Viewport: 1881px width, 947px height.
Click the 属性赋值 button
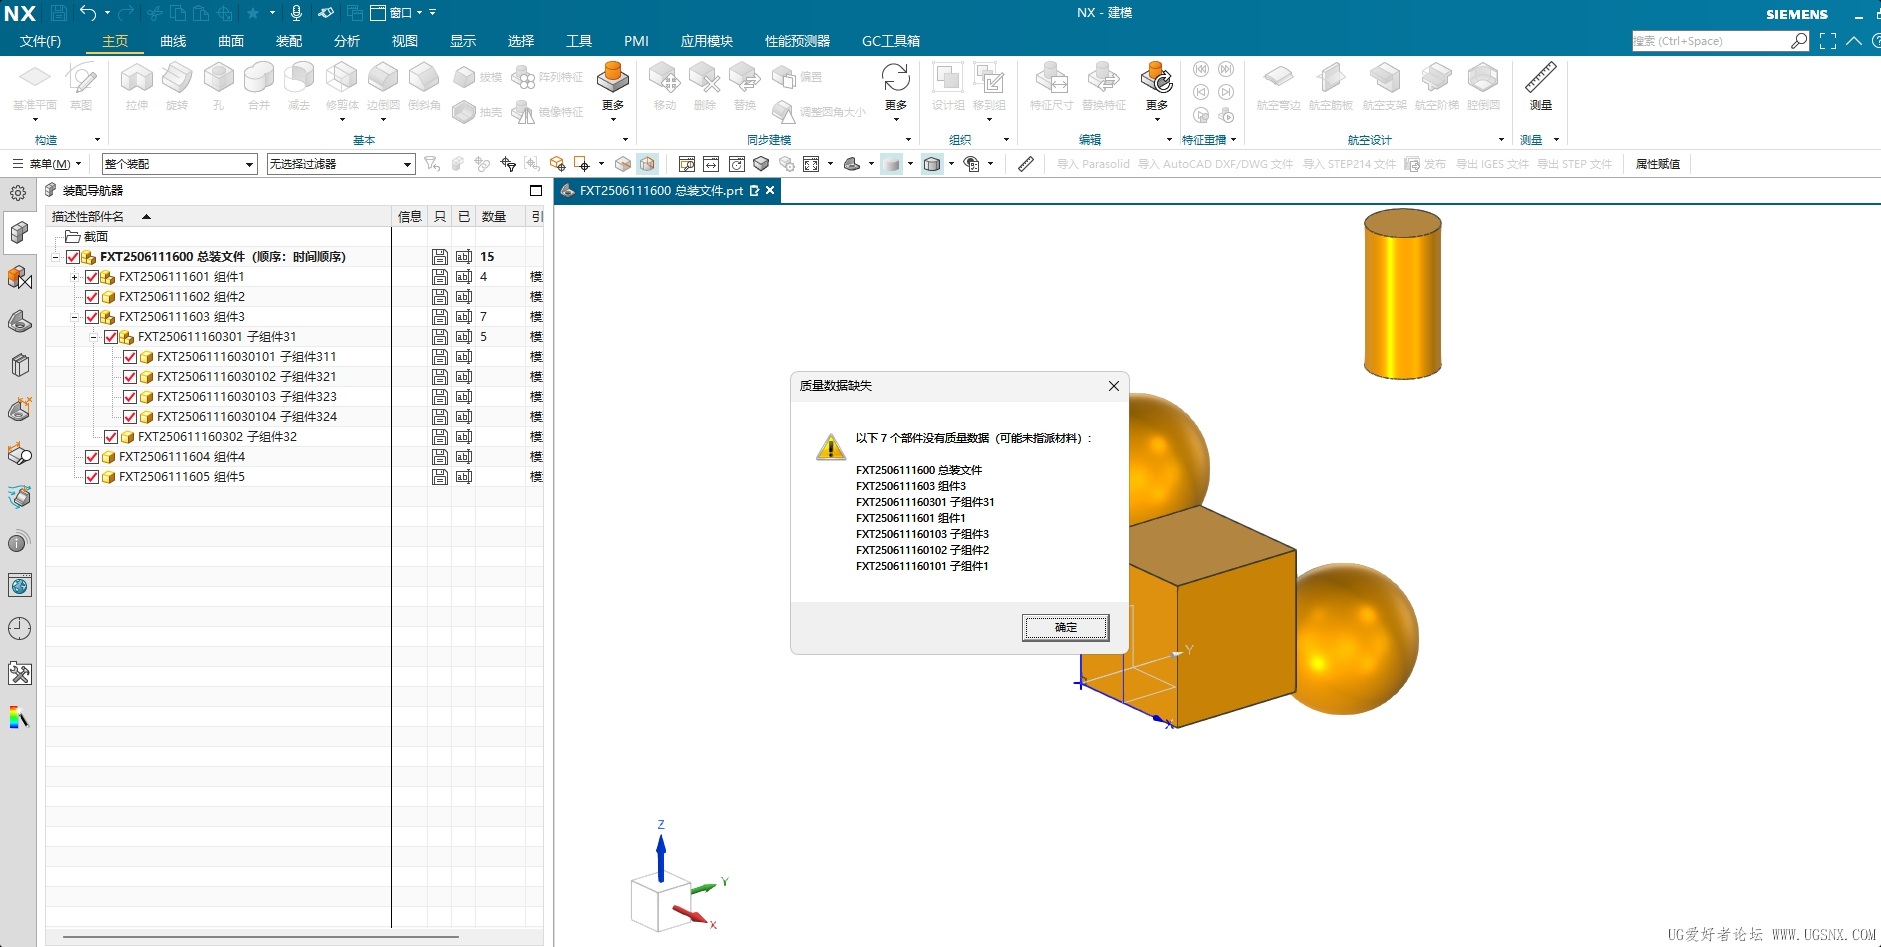[x=1657, y=164]
